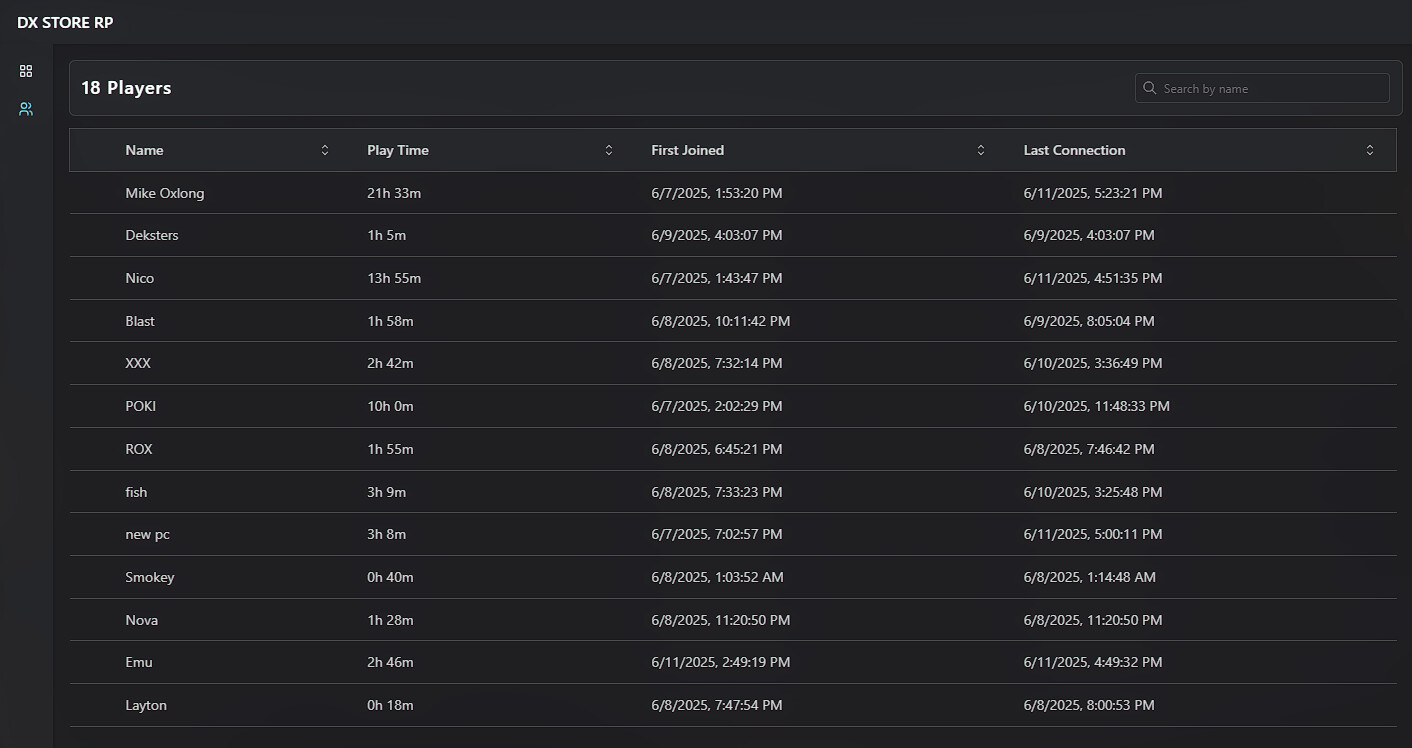Open the dashboard grid icon in sidebar
This screenshot has width=1412, height=748.
point(26,71)
